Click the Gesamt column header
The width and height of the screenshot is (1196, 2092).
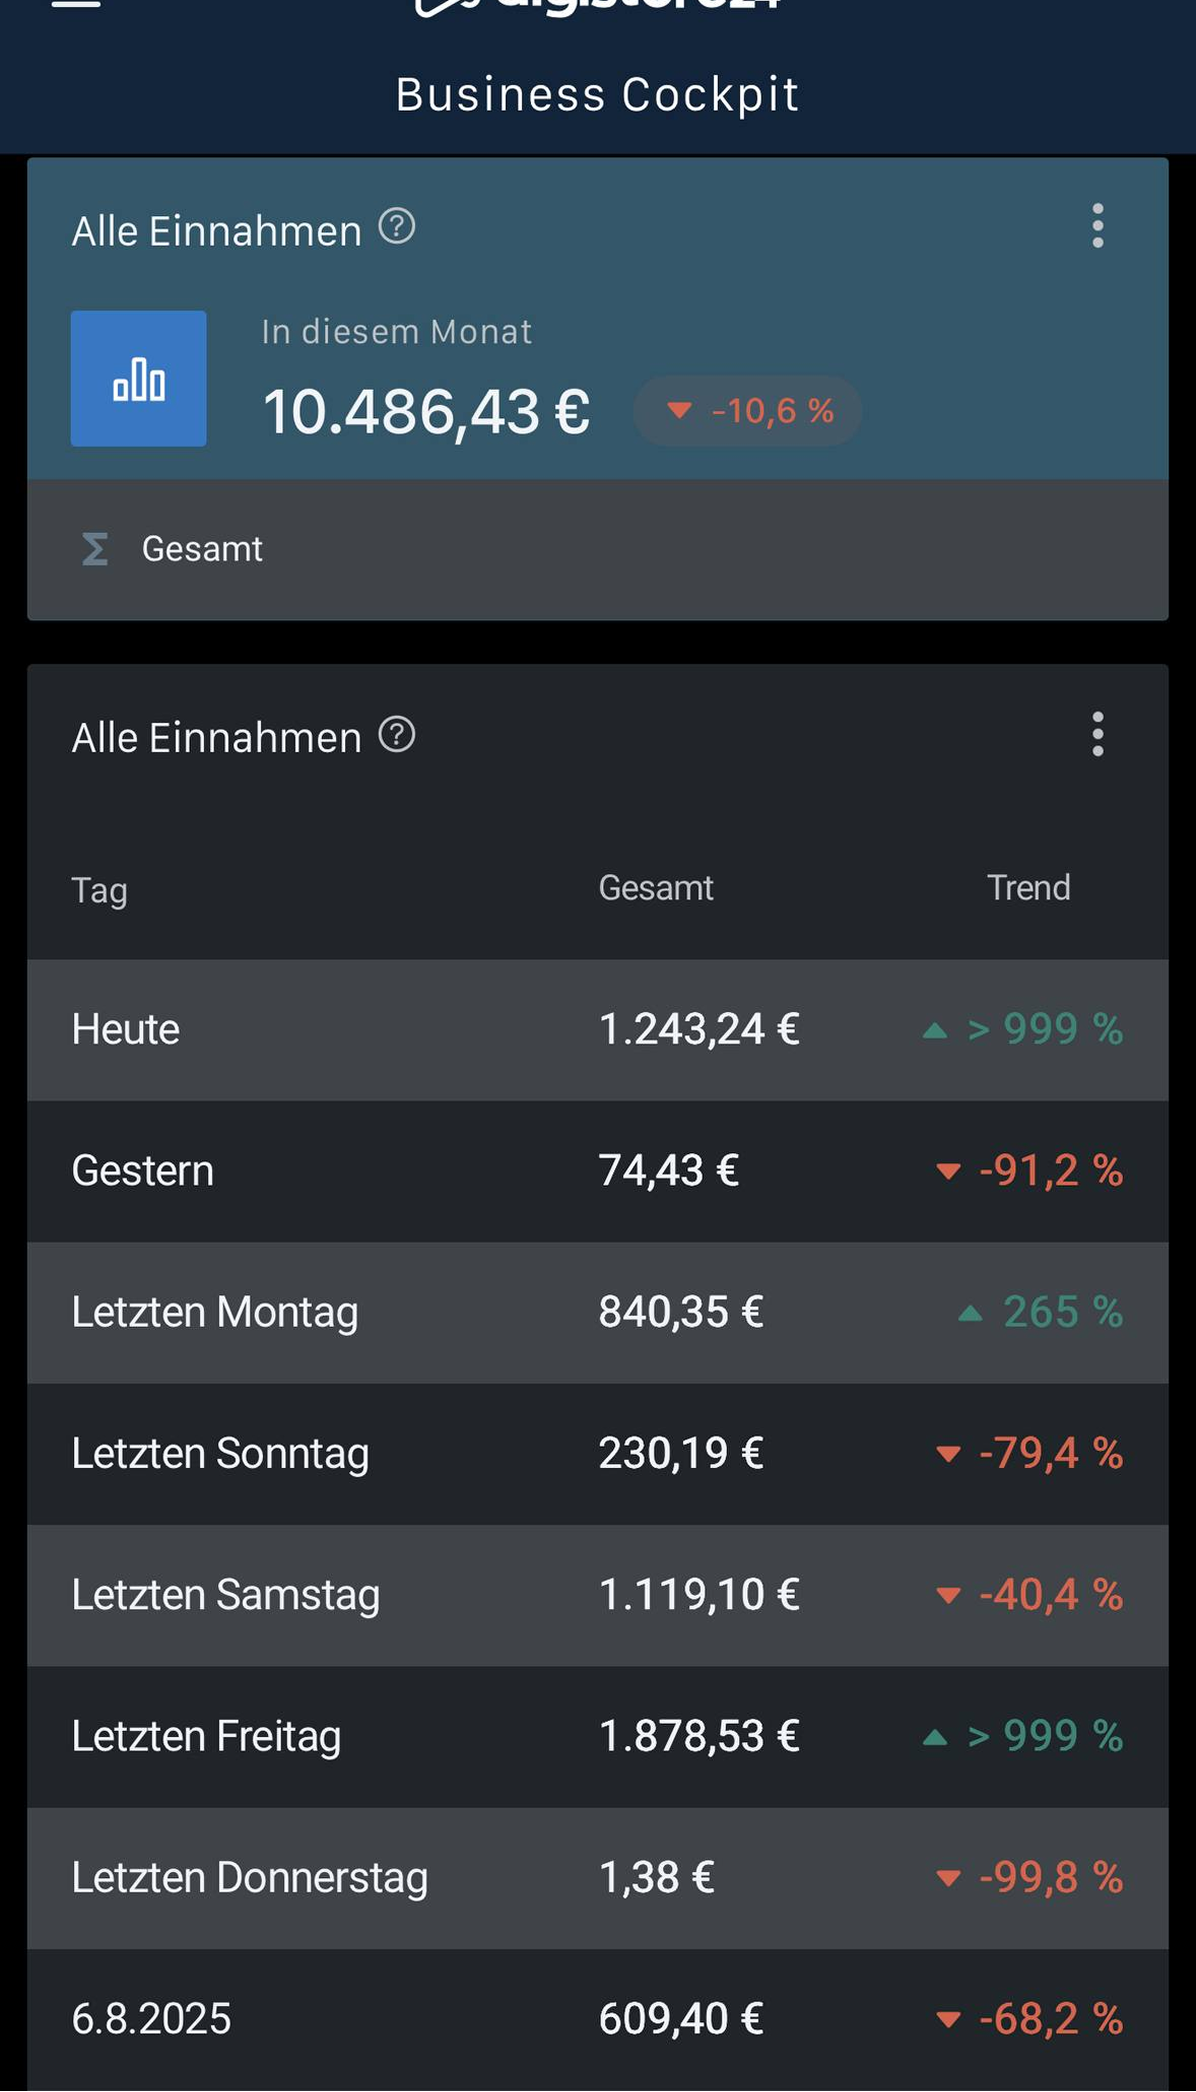[x=655, y=888]
